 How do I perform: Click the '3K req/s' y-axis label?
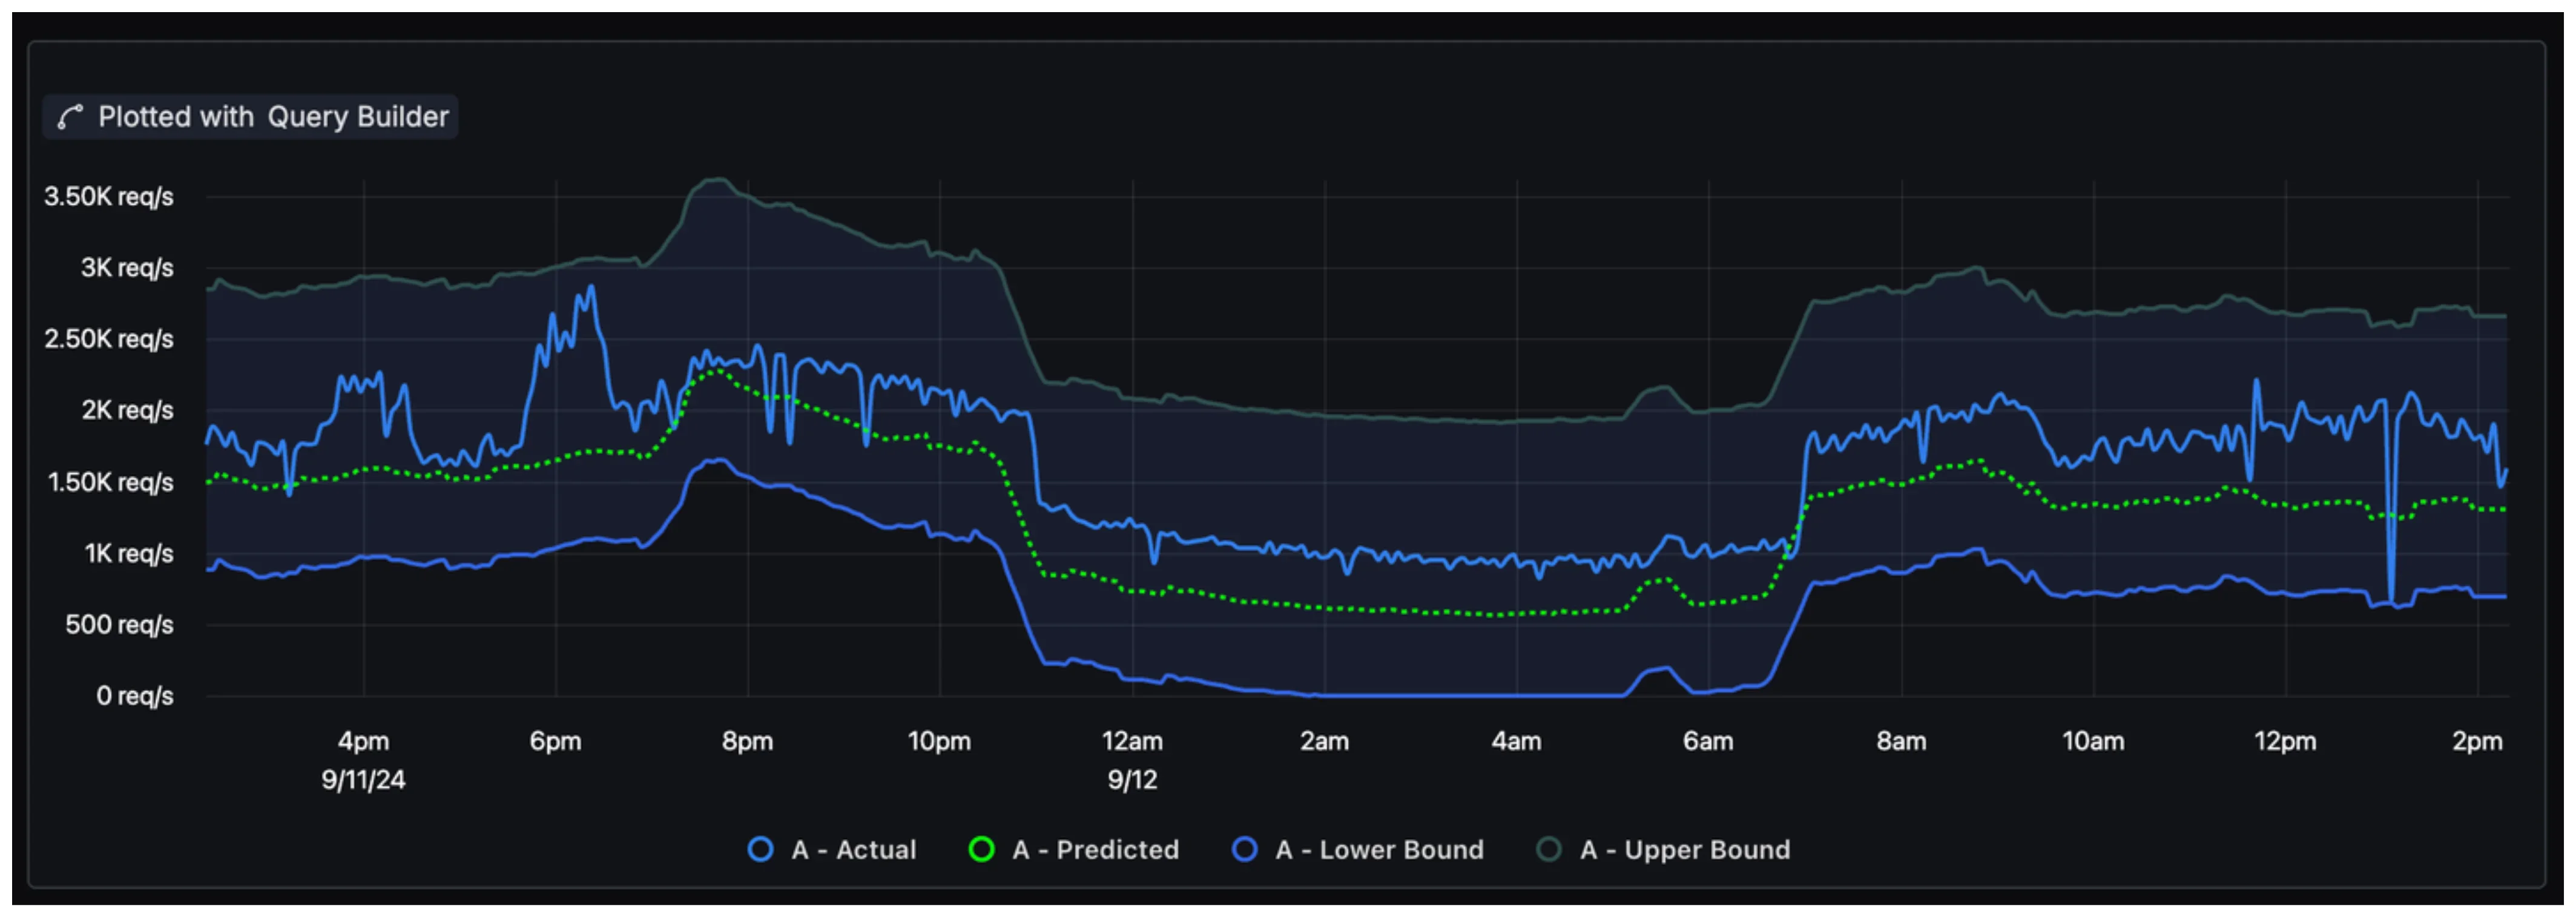[127, 268]
